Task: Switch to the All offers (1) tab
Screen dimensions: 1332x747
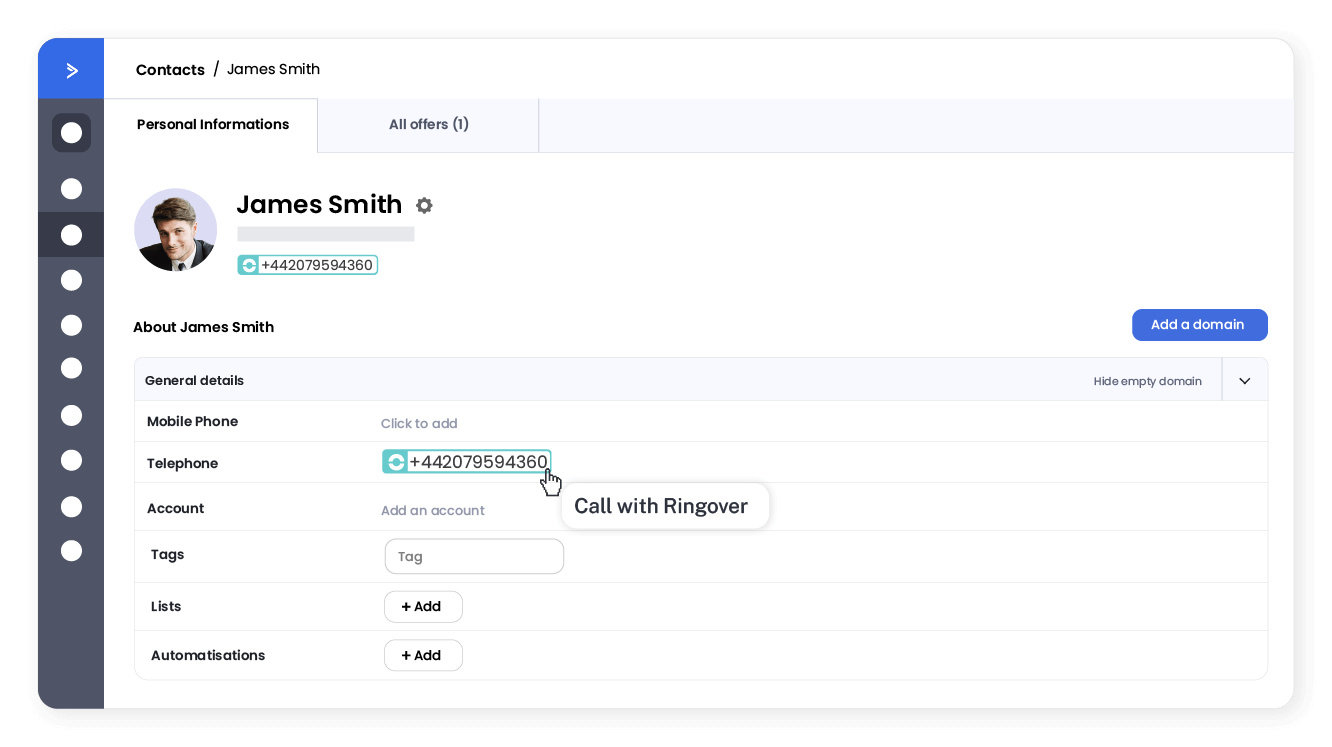Action: tap(428, 125)
